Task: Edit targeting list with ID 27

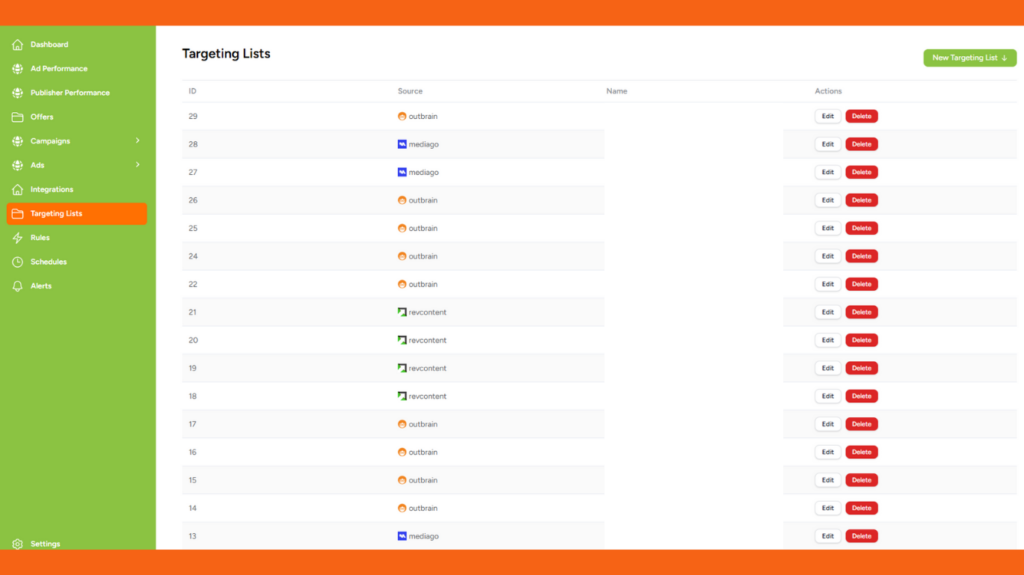Action: point(827,172)
